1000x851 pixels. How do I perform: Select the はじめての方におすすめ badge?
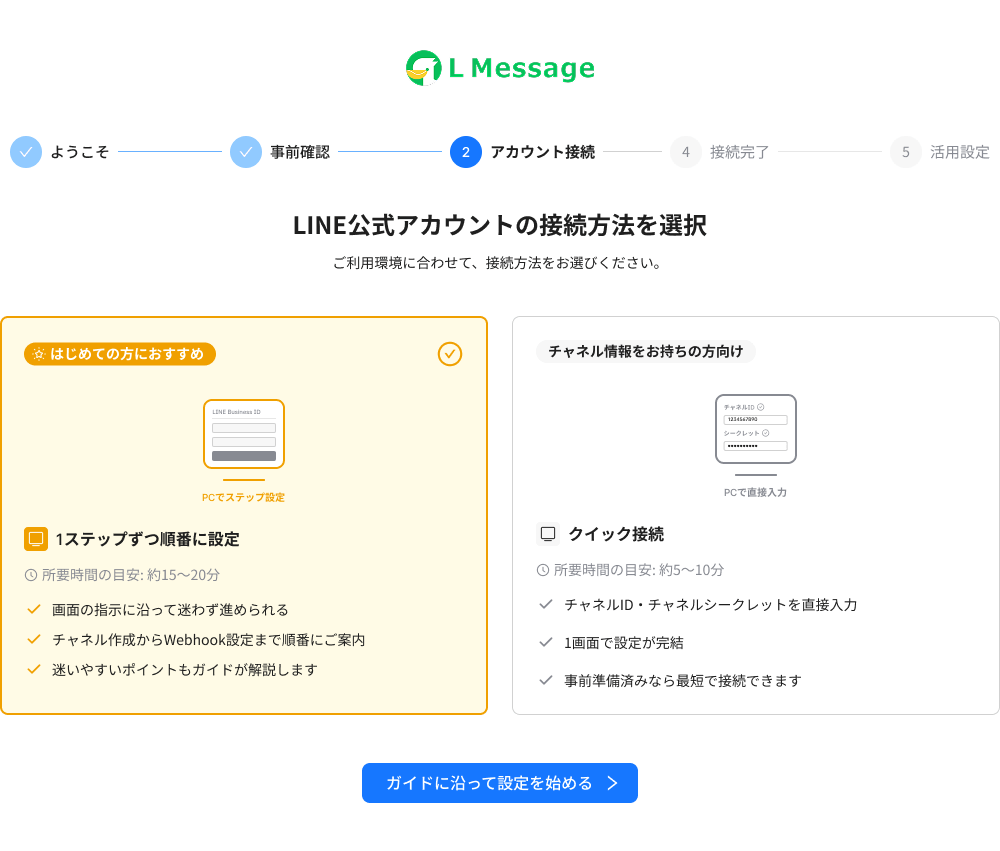click(120, 354)
